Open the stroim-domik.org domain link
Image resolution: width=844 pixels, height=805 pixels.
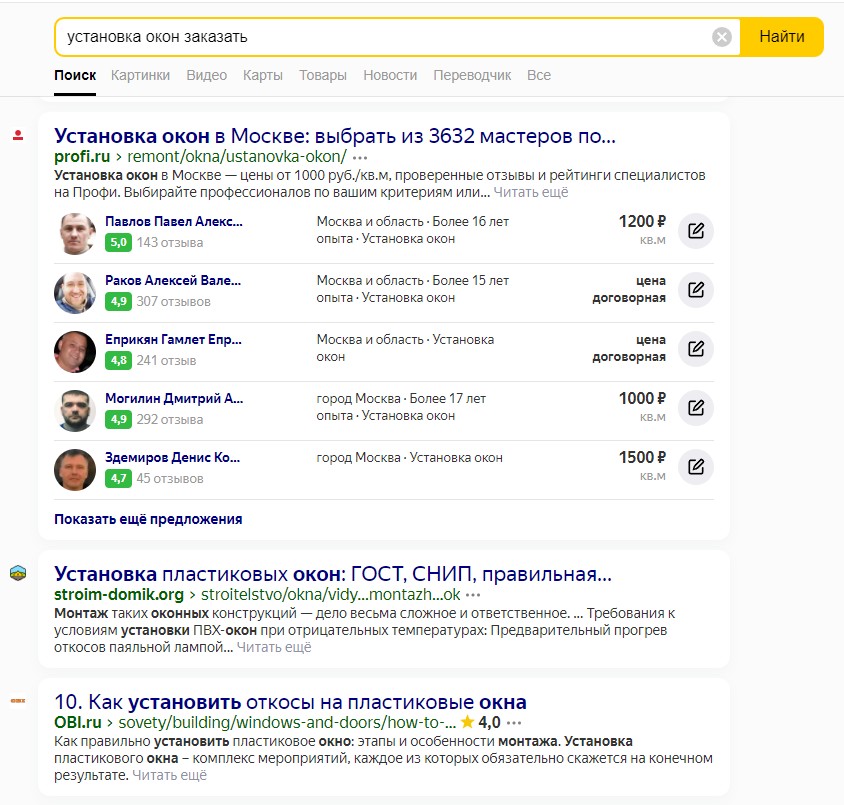click(119, 595)
